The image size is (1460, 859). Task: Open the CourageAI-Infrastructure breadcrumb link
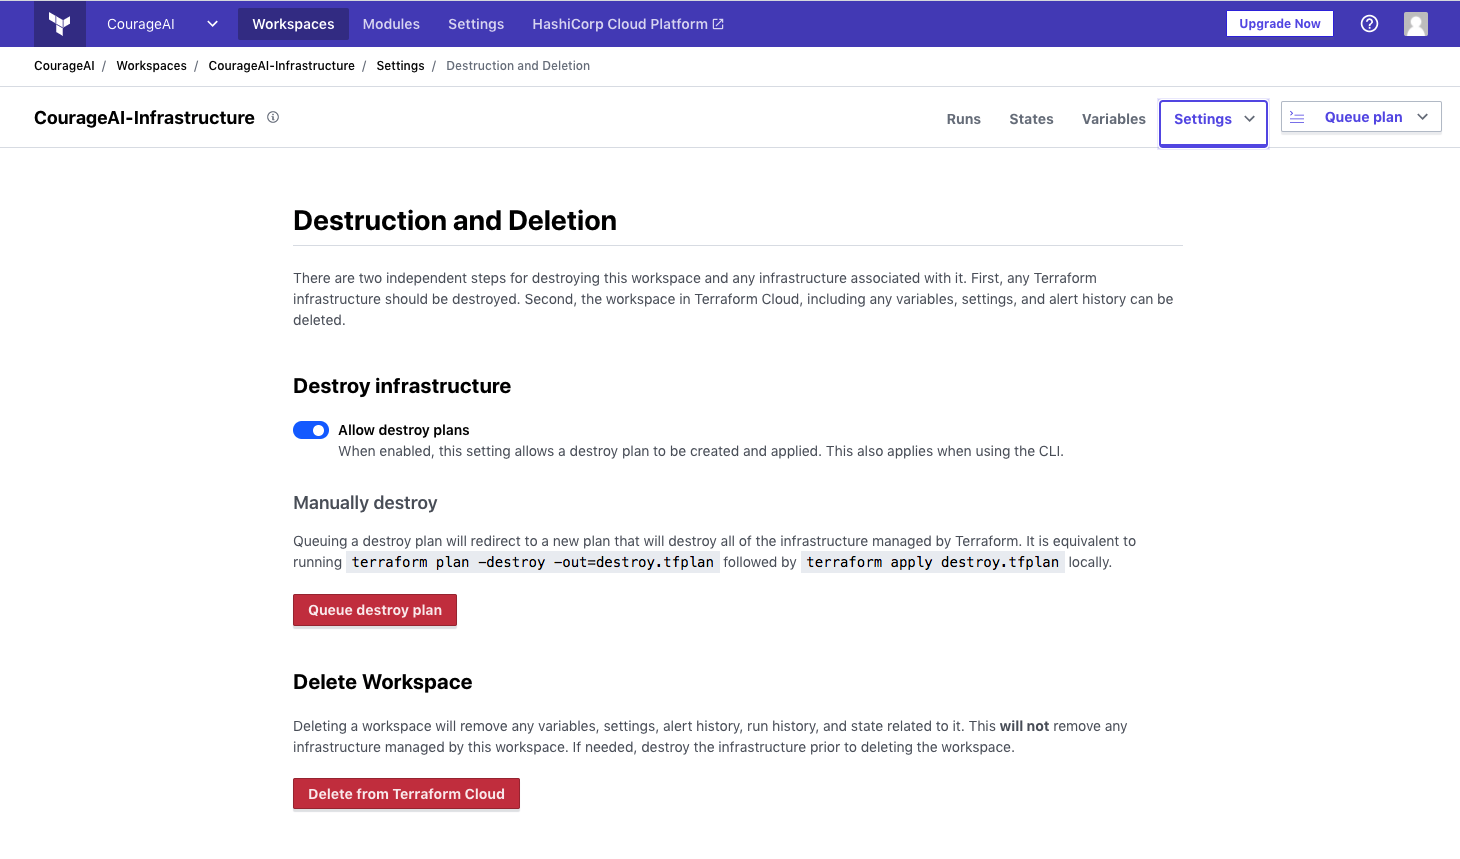[281, 66]
